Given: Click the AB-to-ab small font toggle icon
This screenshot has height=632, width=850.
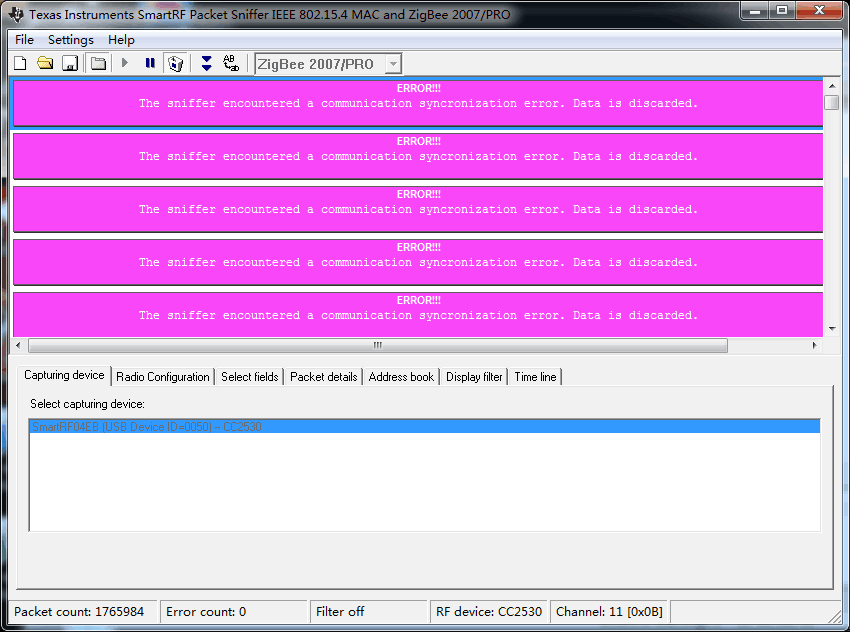Looking at the screenshot, I should (231, 63).
